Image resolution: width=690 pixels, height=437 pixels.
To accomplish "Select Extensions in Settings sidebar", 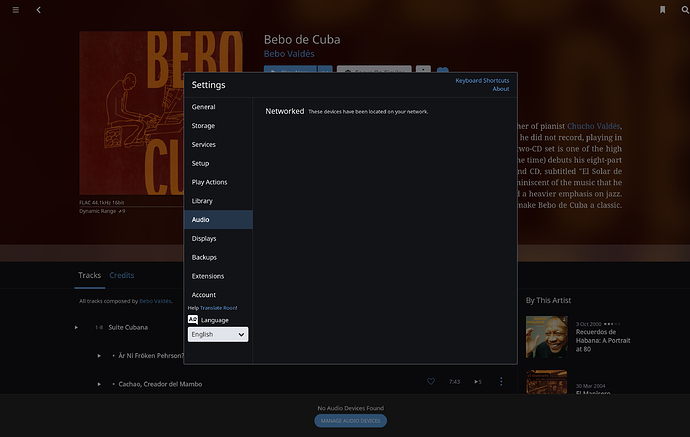I will click(x=218, y=276).
